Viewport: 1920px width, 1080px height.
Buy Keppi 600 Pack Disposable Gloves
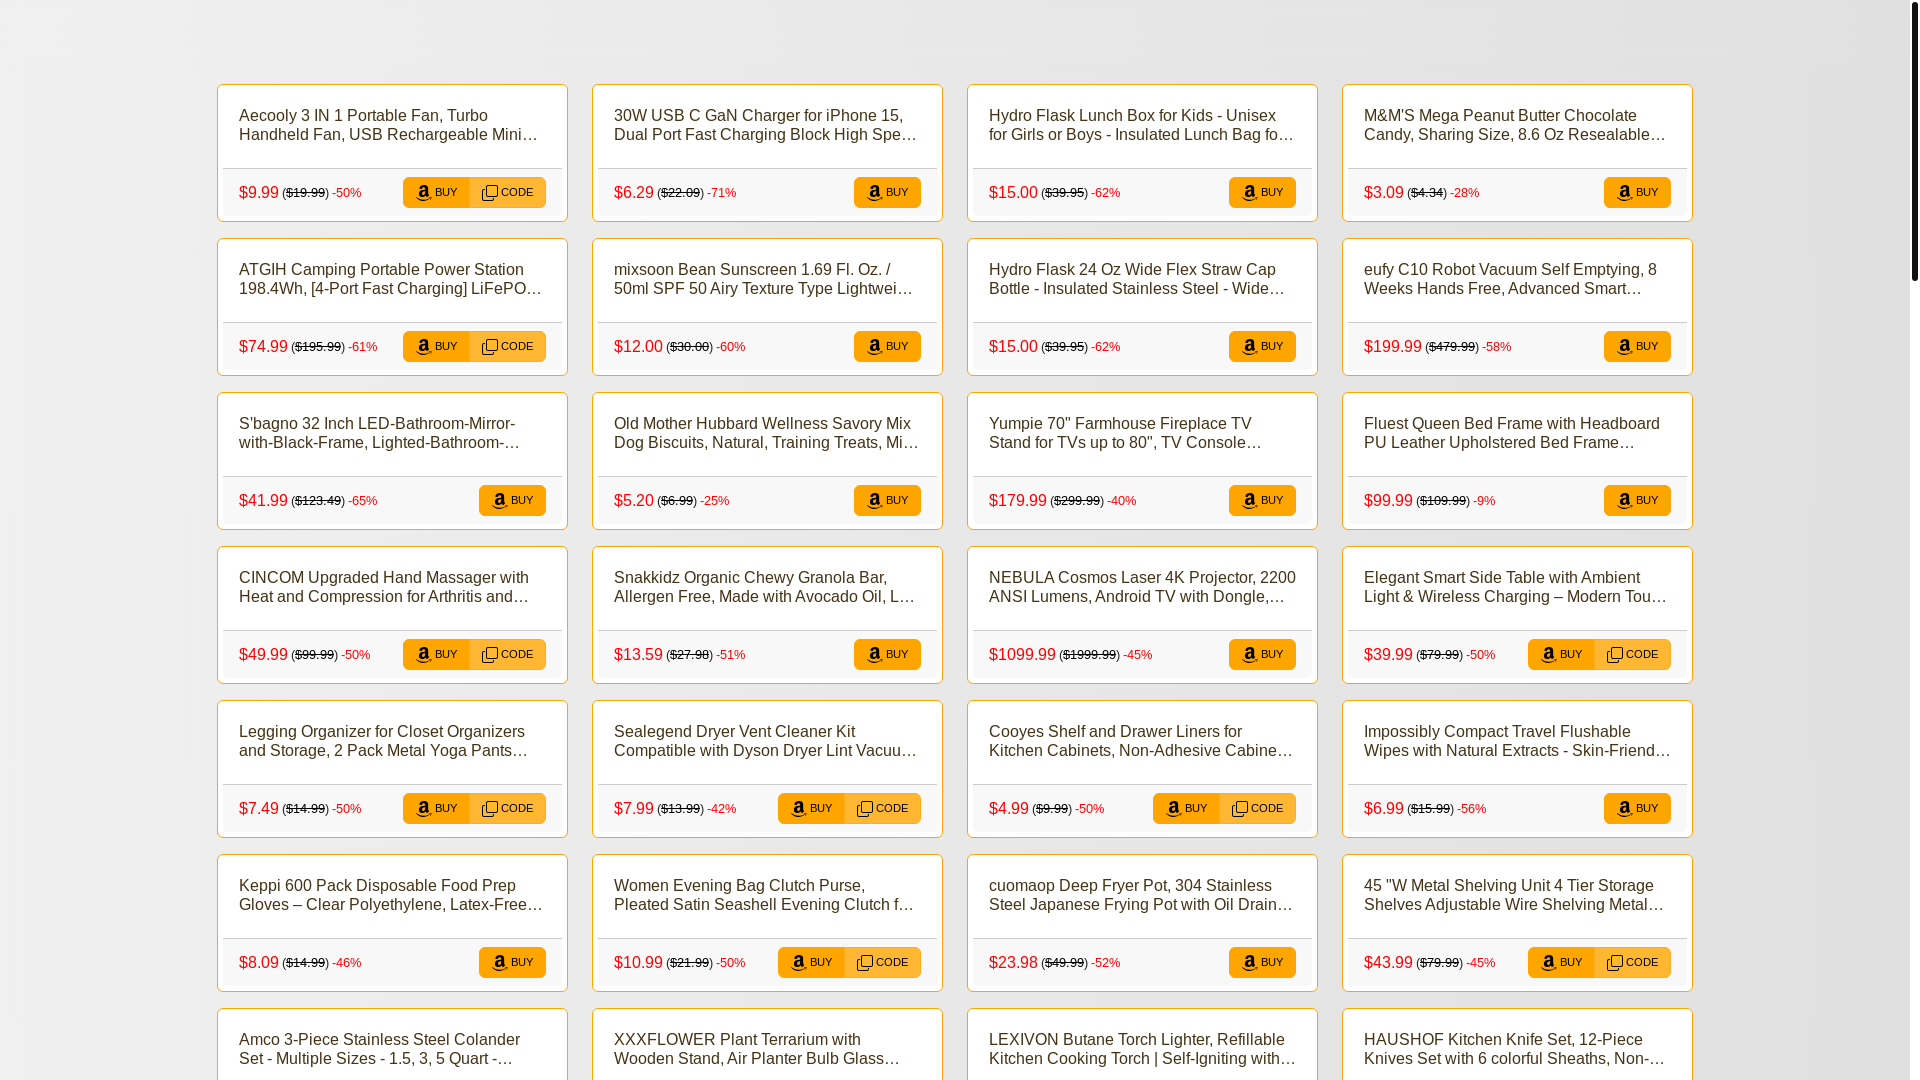pyautogui.click(x=512, y=963)
